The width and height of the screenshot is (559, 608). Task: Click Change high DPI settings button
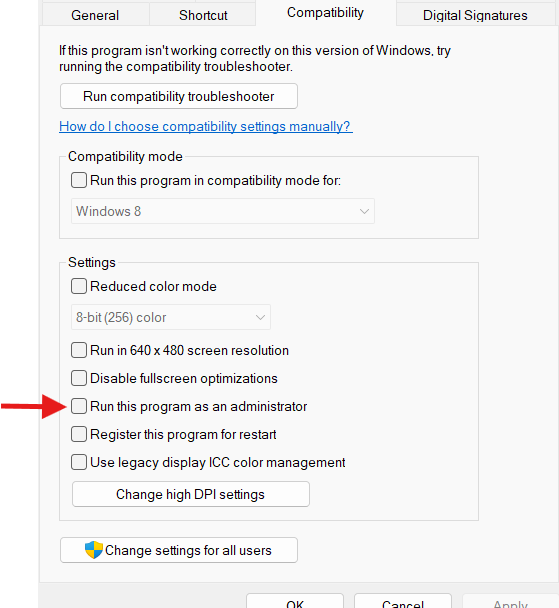click(191, 494)
